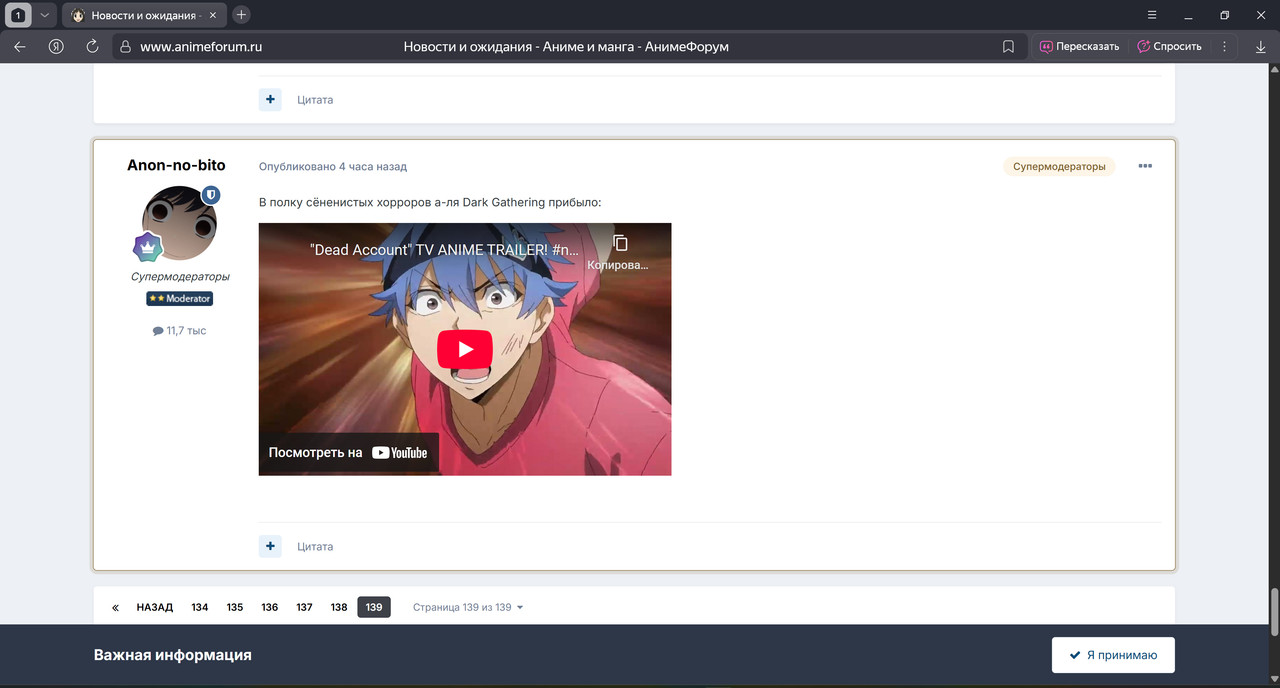Expand the Страница 139 из 139 dropdown
The height and width of the screenshot is (688, 1280).
[468, 607]
